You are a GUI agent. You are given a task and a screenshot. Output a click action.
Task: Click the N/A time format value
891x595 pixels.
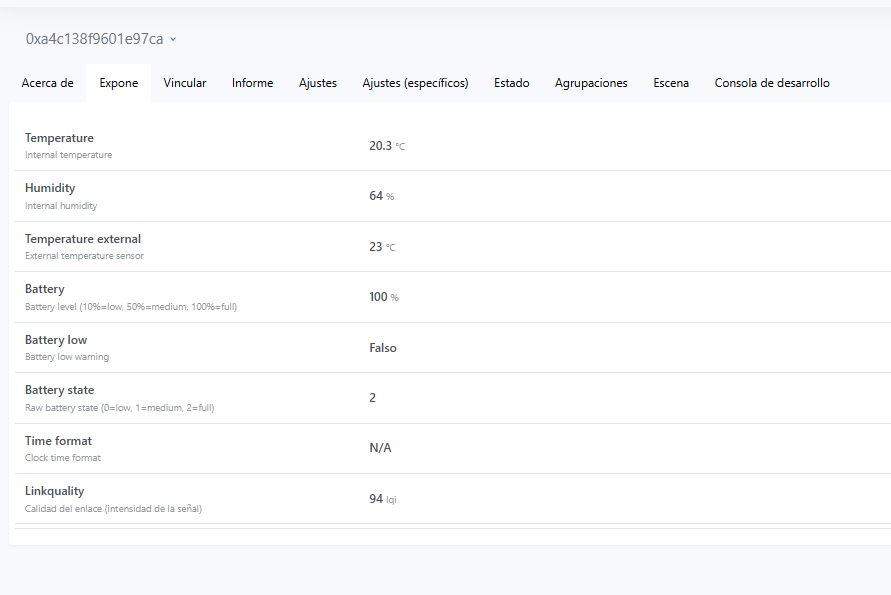380,448
